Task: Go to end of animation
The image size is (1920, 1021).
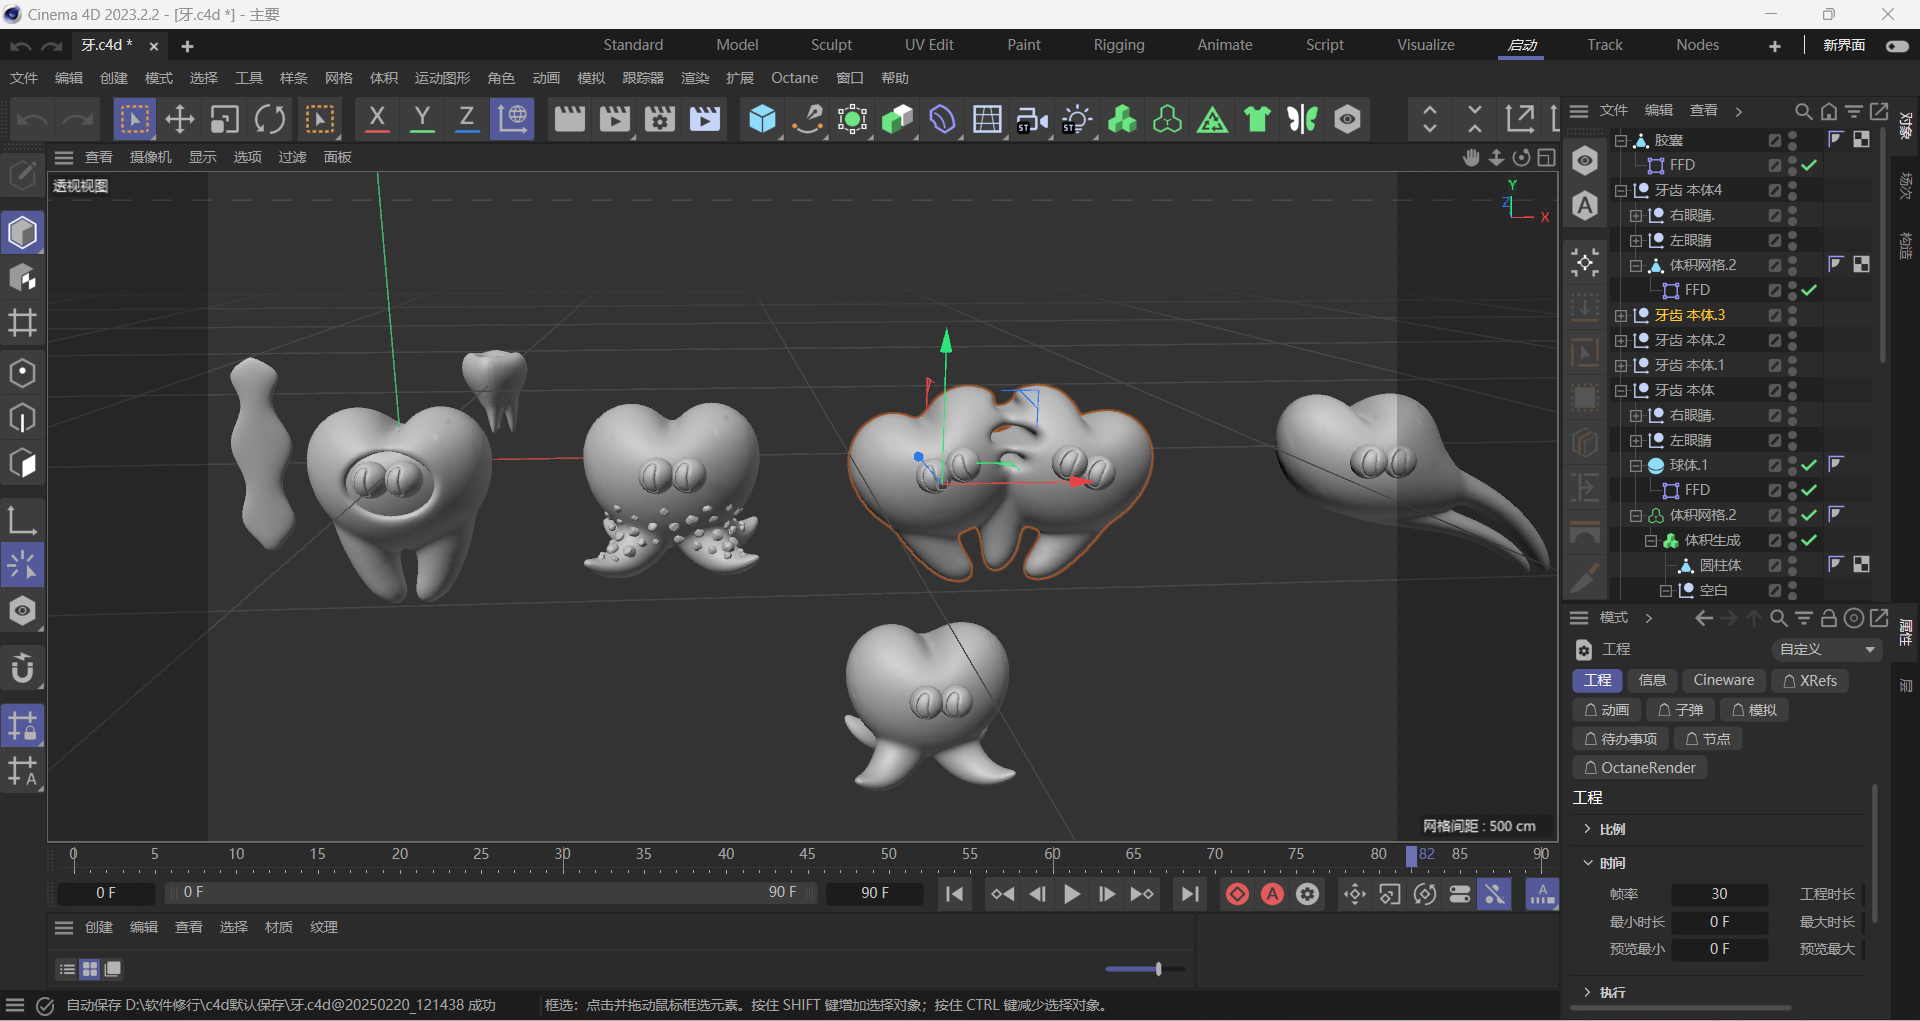Action: coord(1189,894)
